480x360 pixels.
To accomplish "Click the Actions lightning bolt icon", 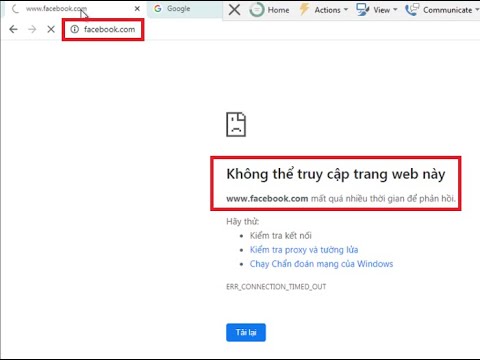I will click(x=304, y=10).
